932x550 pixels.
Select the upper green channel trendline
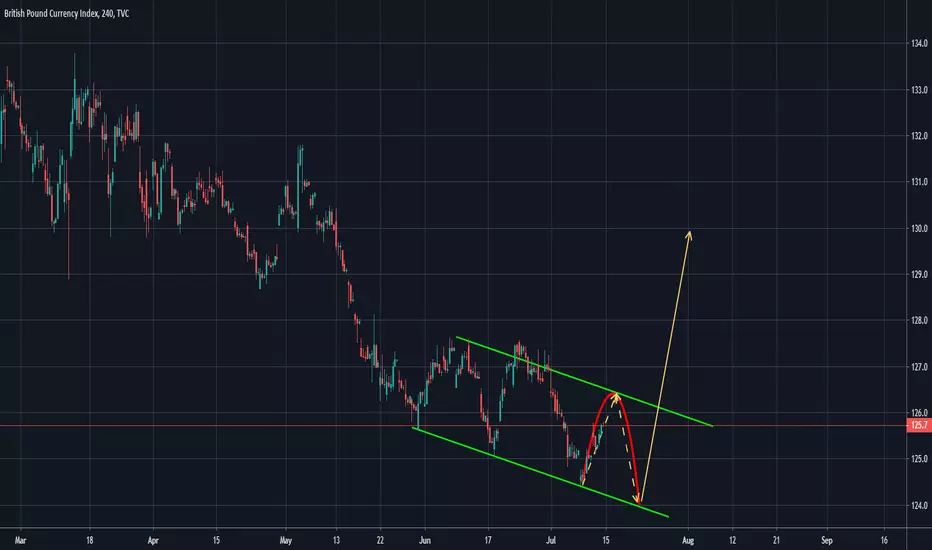click(x=584, y=382)
